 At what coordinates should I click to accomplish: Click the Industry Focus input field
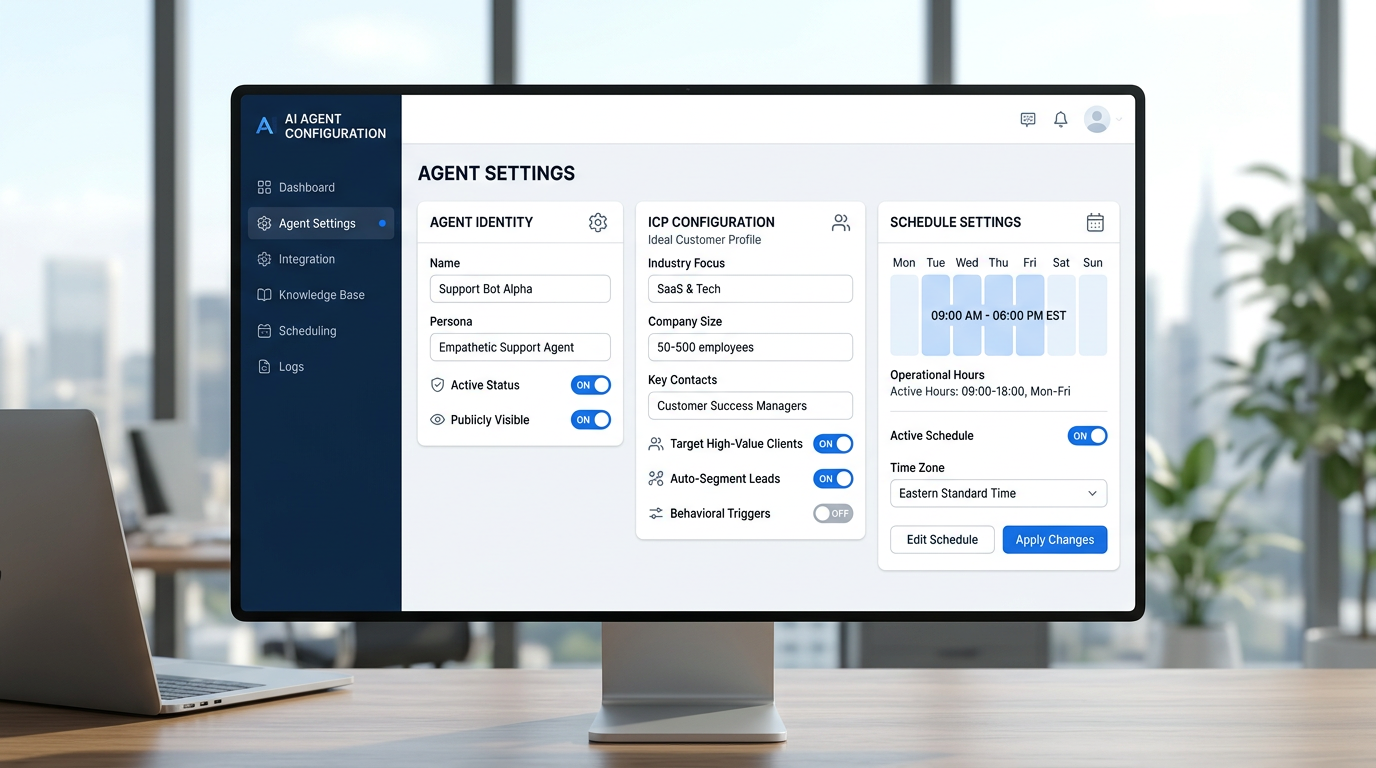[750, 289]
